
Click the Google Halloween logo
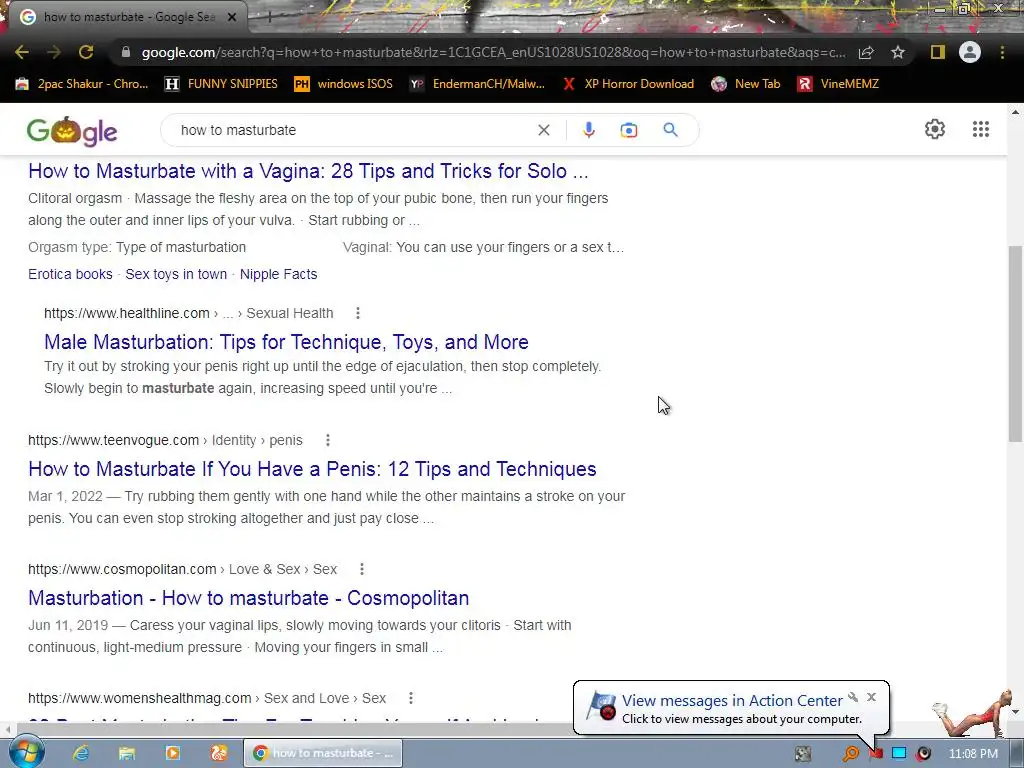point(72,131)
